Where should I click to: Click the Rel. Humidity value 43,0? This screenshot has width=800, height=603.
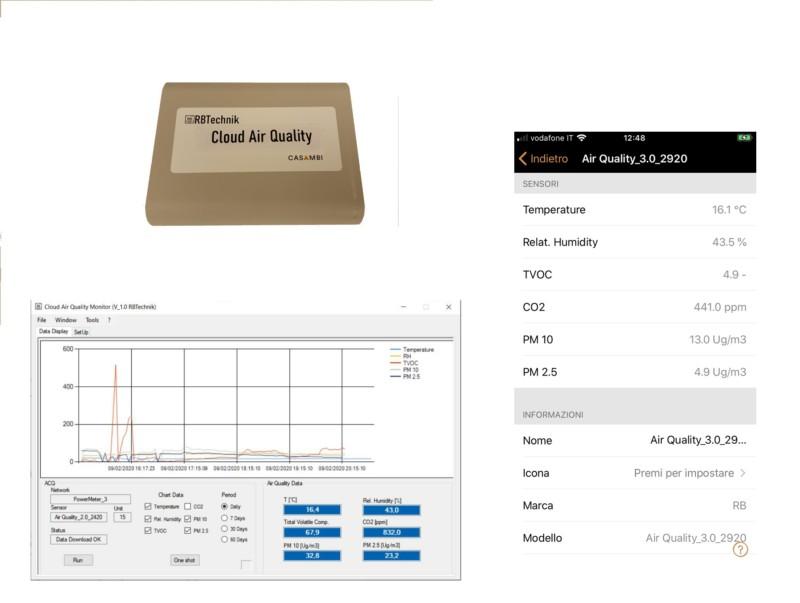391,510
